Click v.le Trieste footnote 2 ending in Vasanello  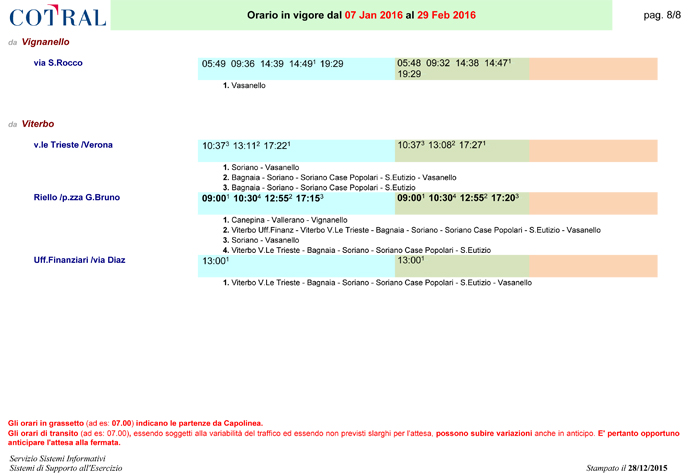click(x=340, y=178)
